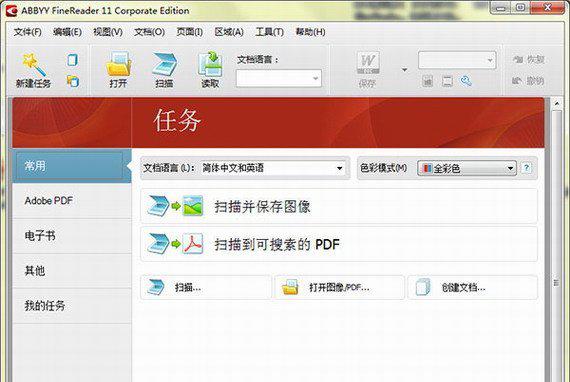This screenshot has width=570, height=382.
Task: Start the 扫描到可搜索的 PDF task
Action: (x=339, y=244)
